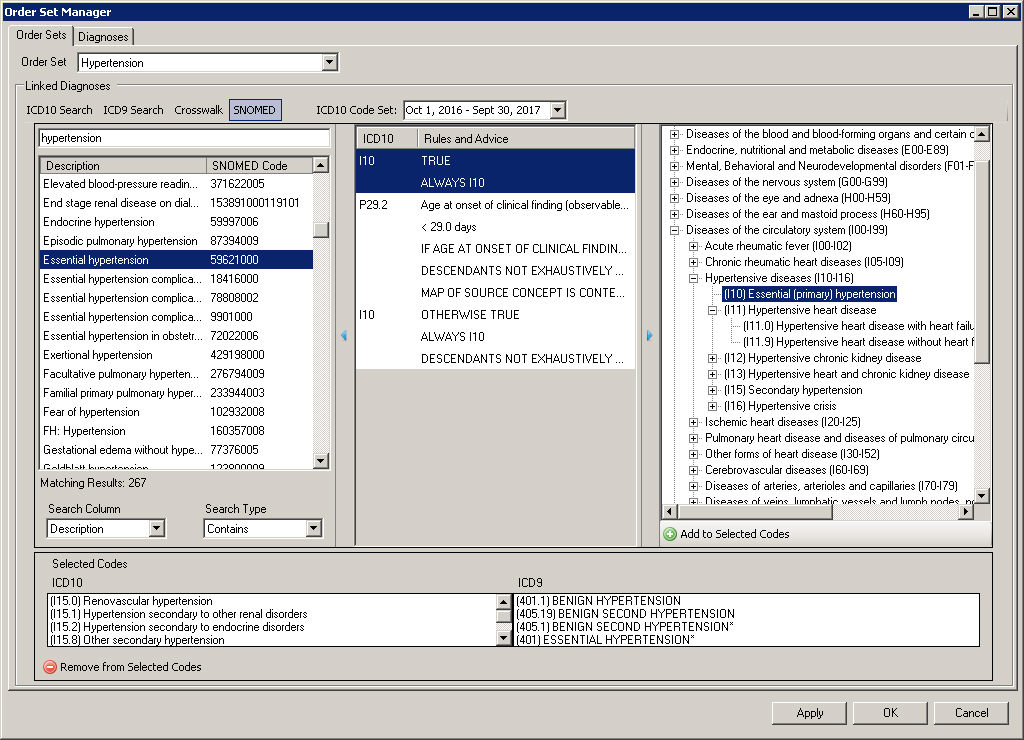The width and height of the screenshot is (1024, 740).
Task: Click the ICD10 tree vertical scrollbar up arrow
Action: 982,134
